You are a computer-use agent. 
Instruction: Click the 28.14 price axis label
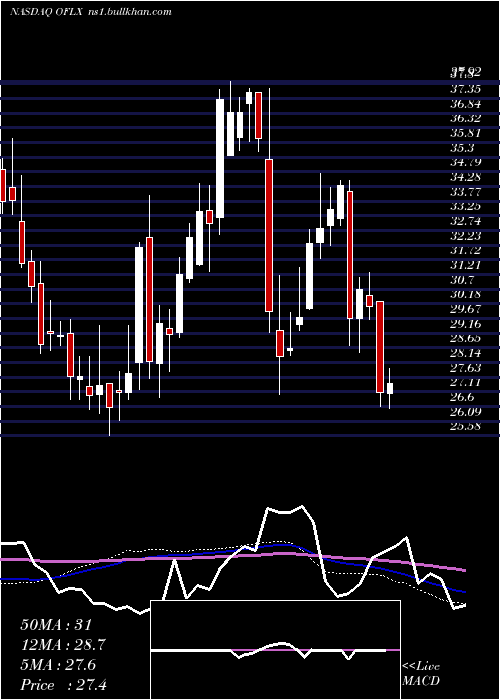(465, 353)
